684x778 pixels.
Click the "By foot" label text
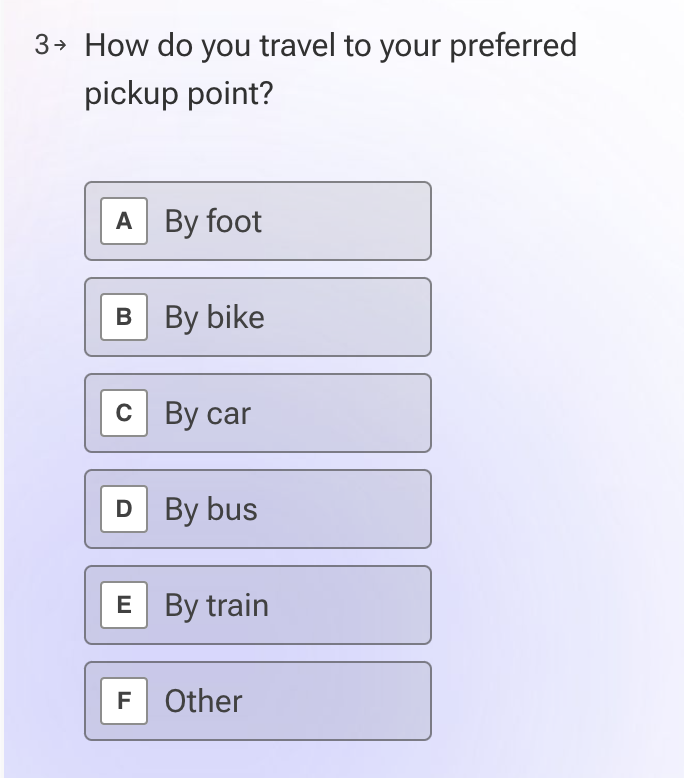tap(213, 222)
